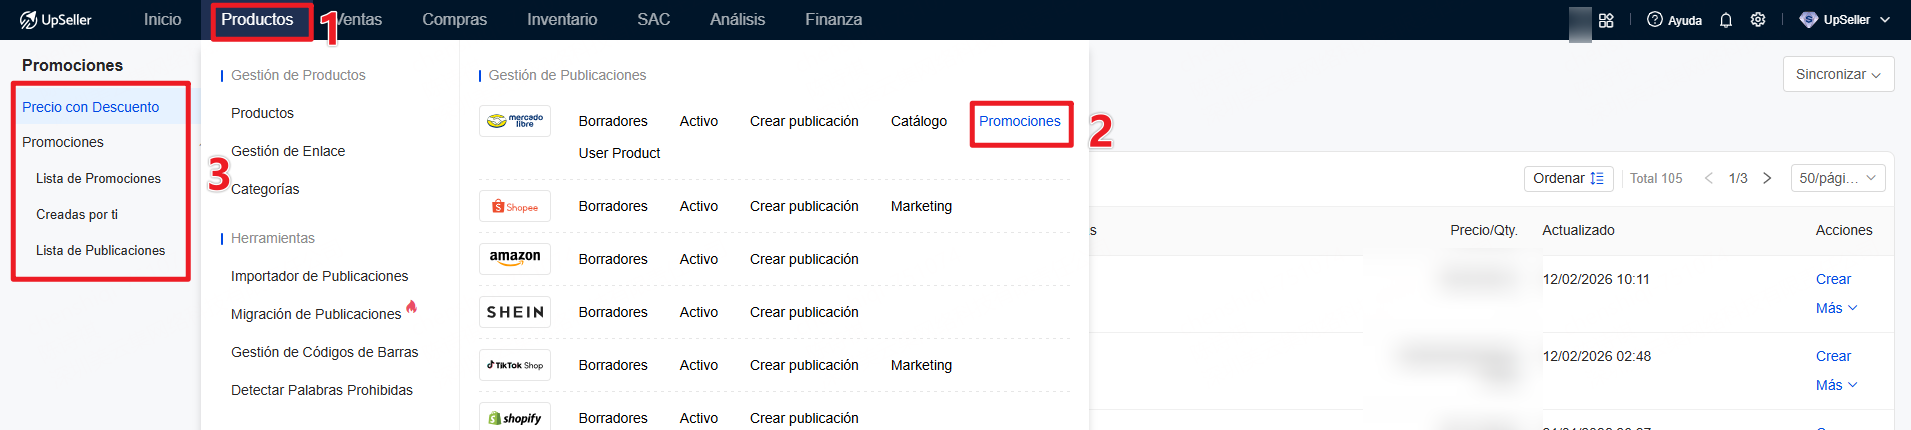Click Crear in the first table row

click(x=1832, y=279)
